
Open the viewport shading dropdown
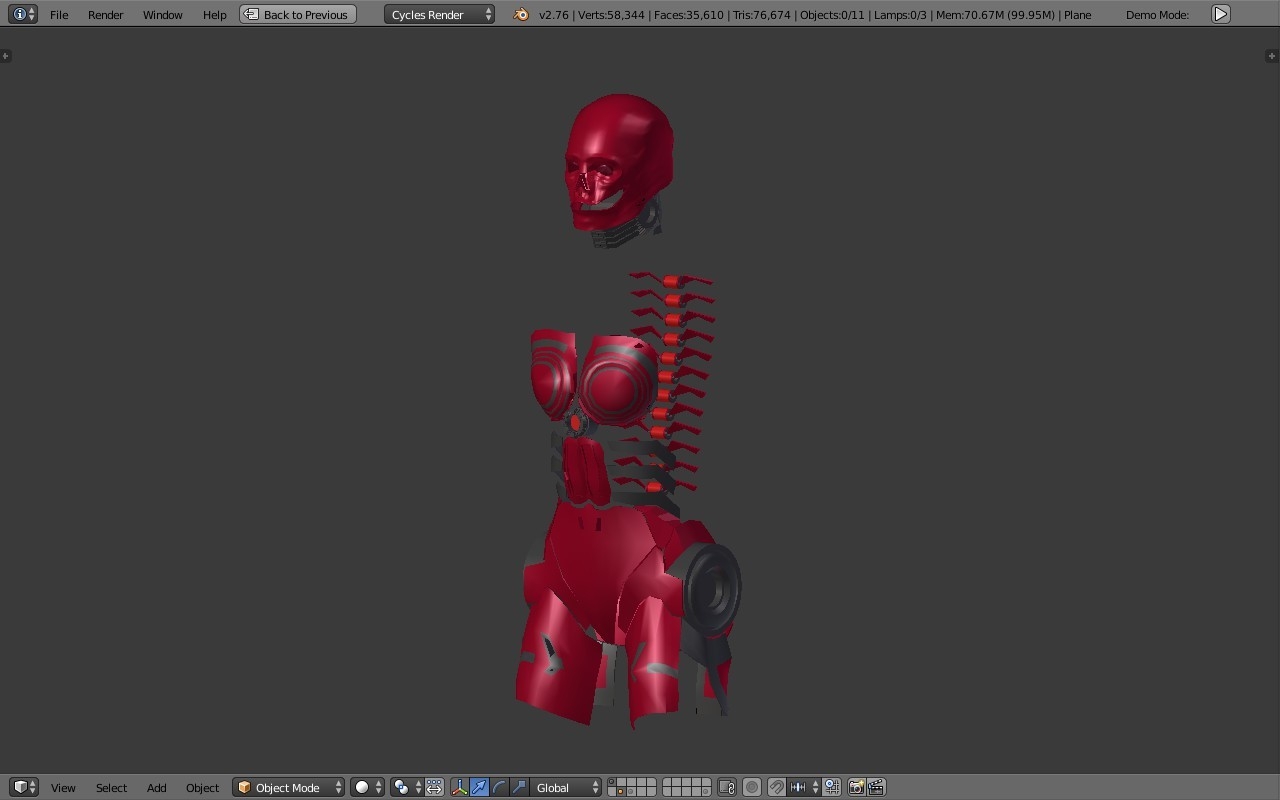click(x=367, y=787)
